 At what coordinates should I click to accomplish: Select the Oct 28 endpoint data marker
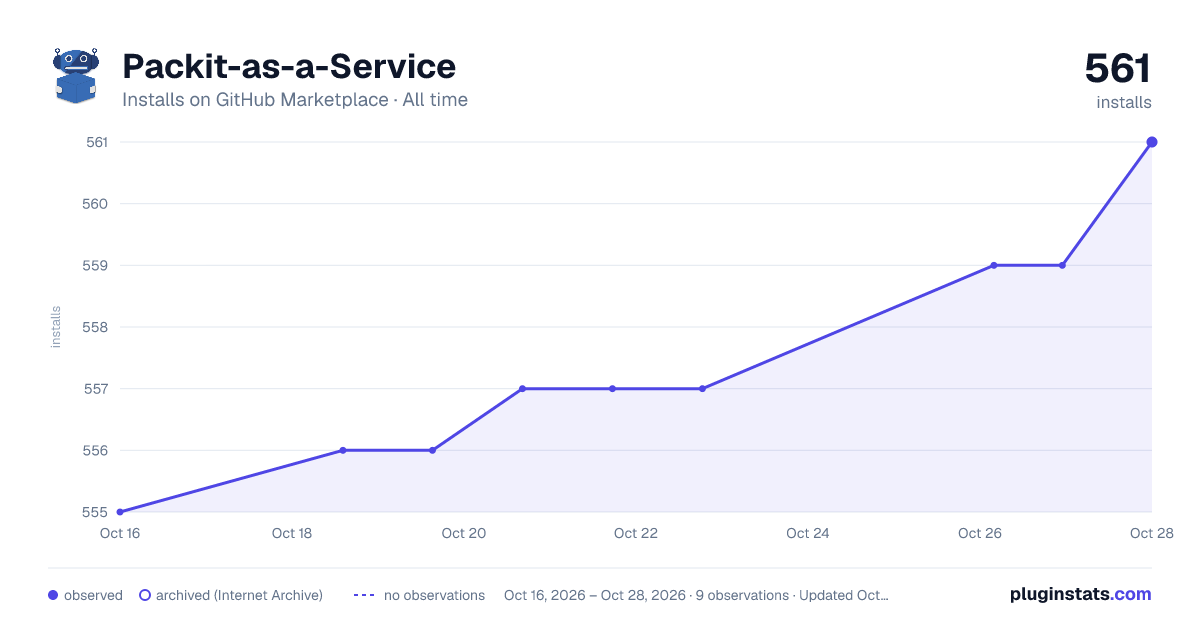[x=1152, y=142]
